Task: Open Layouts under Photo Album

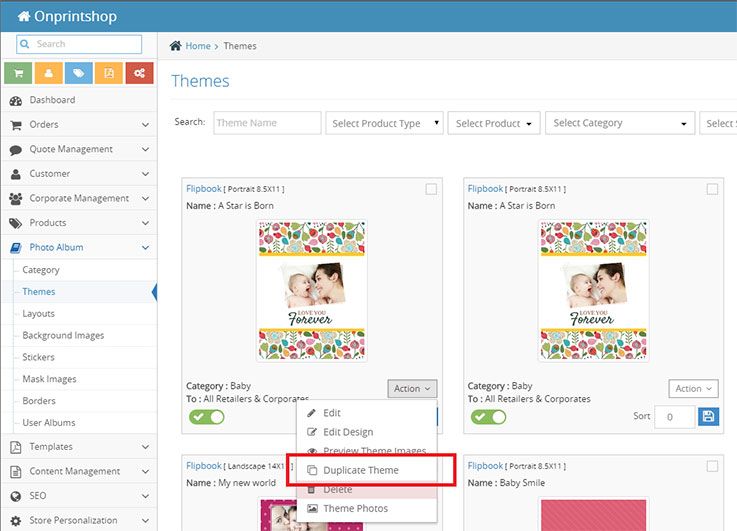Action: (x=39, y=314)
